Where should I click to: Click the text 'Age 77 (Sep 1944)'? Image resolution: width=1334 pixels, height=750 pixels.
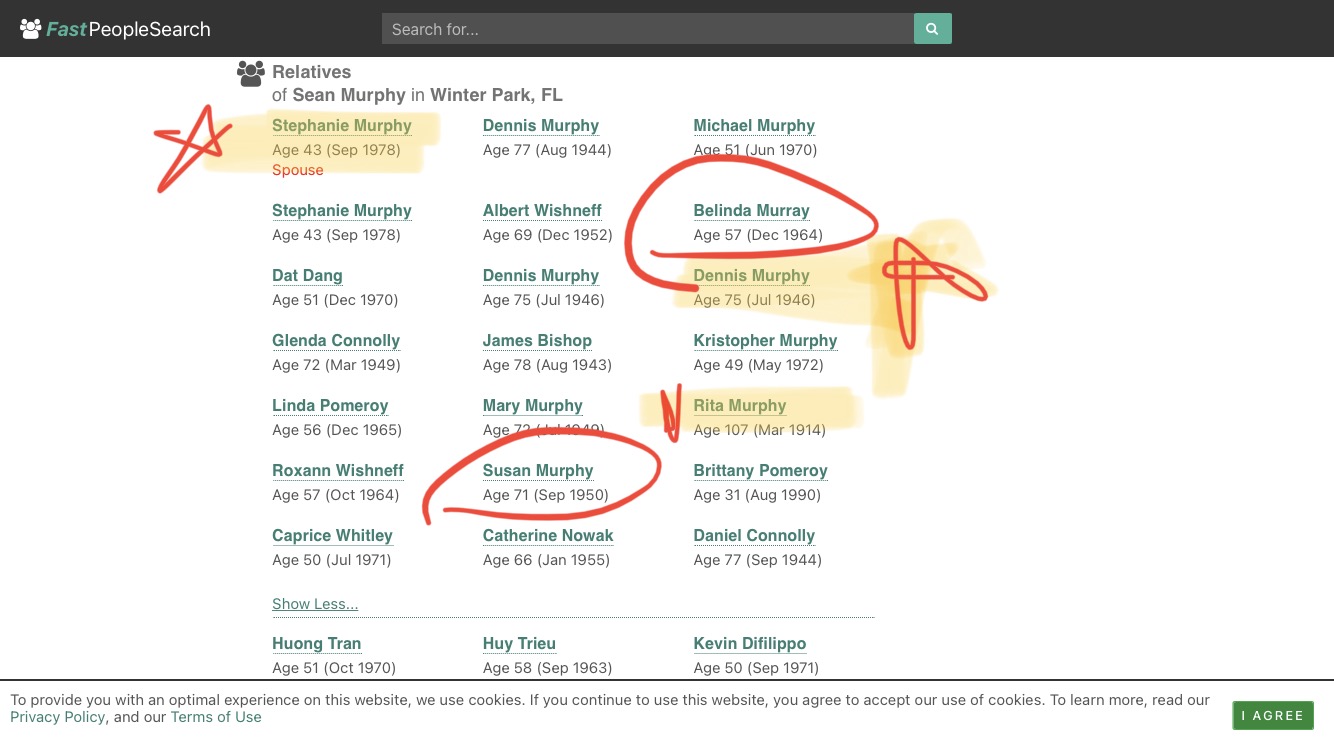[x=758, y=560]
